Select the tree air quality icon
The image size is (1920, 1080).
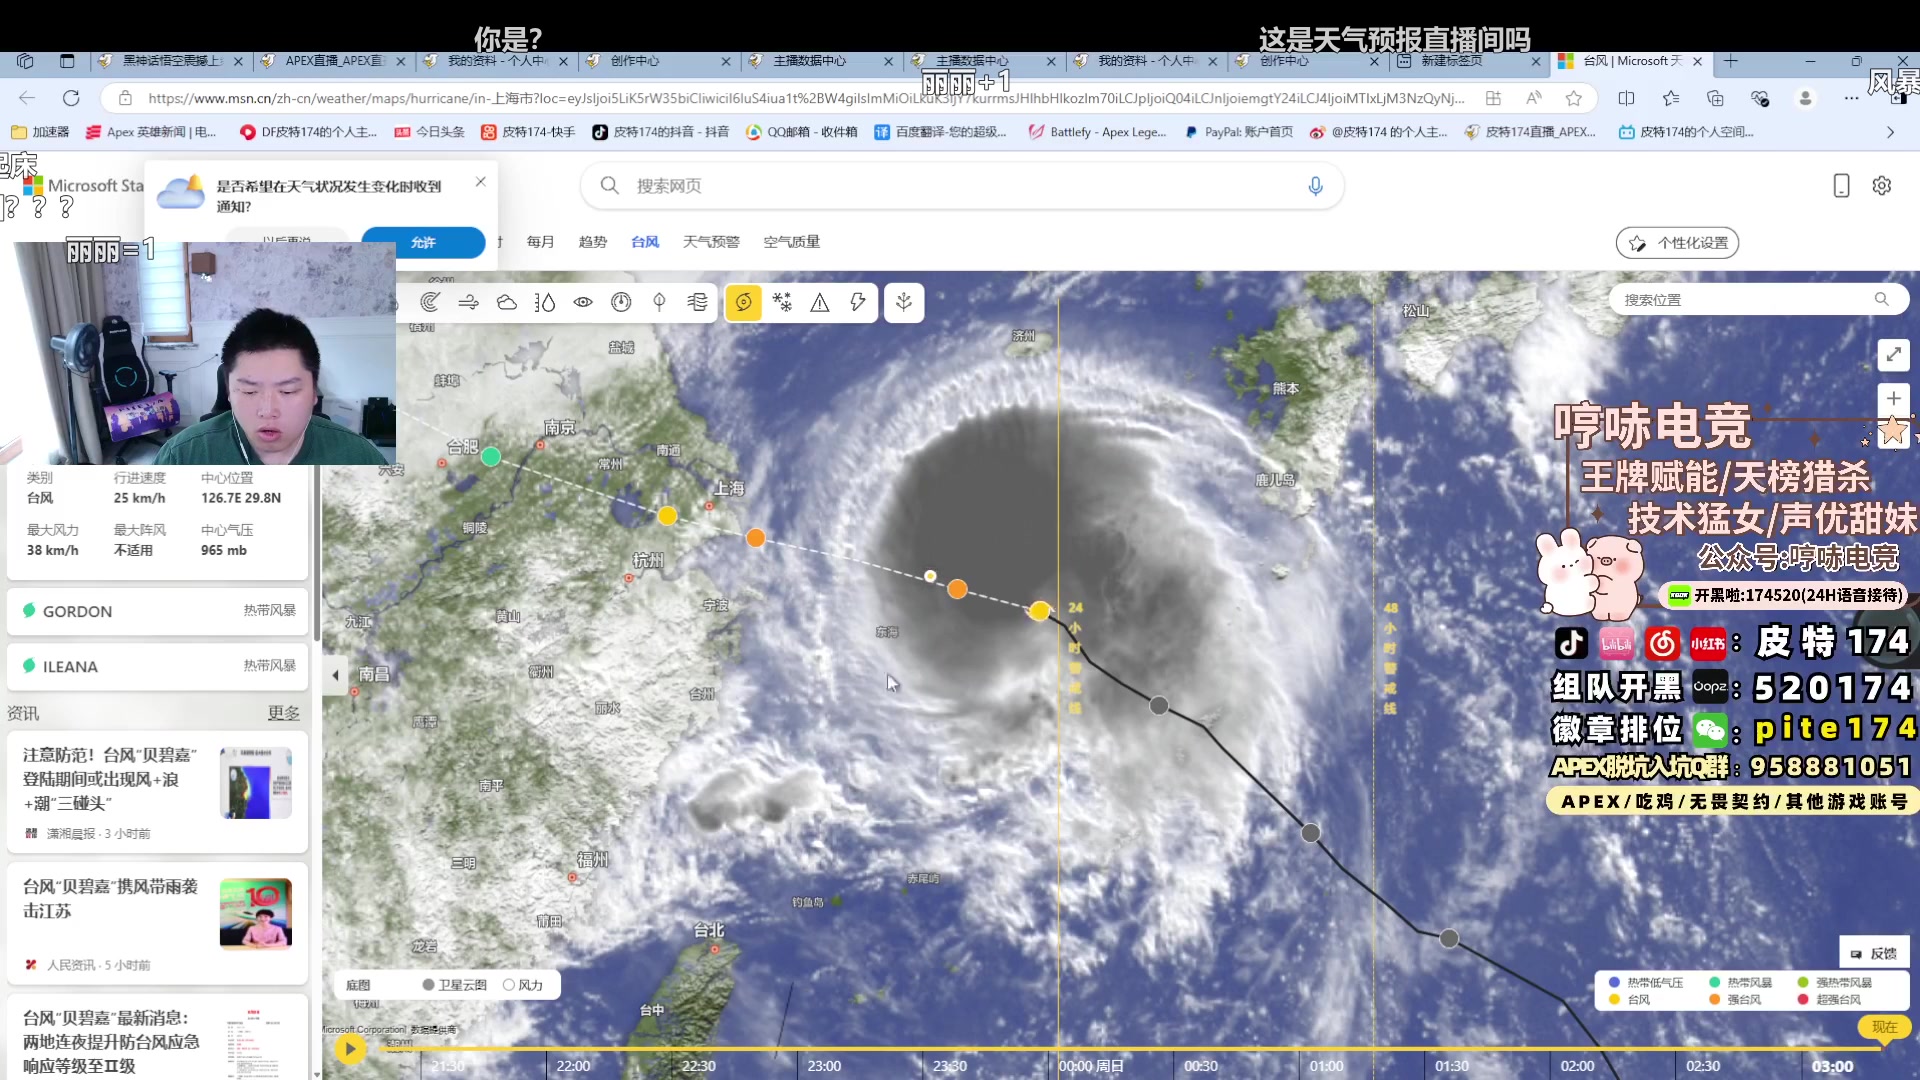[659, 302]
